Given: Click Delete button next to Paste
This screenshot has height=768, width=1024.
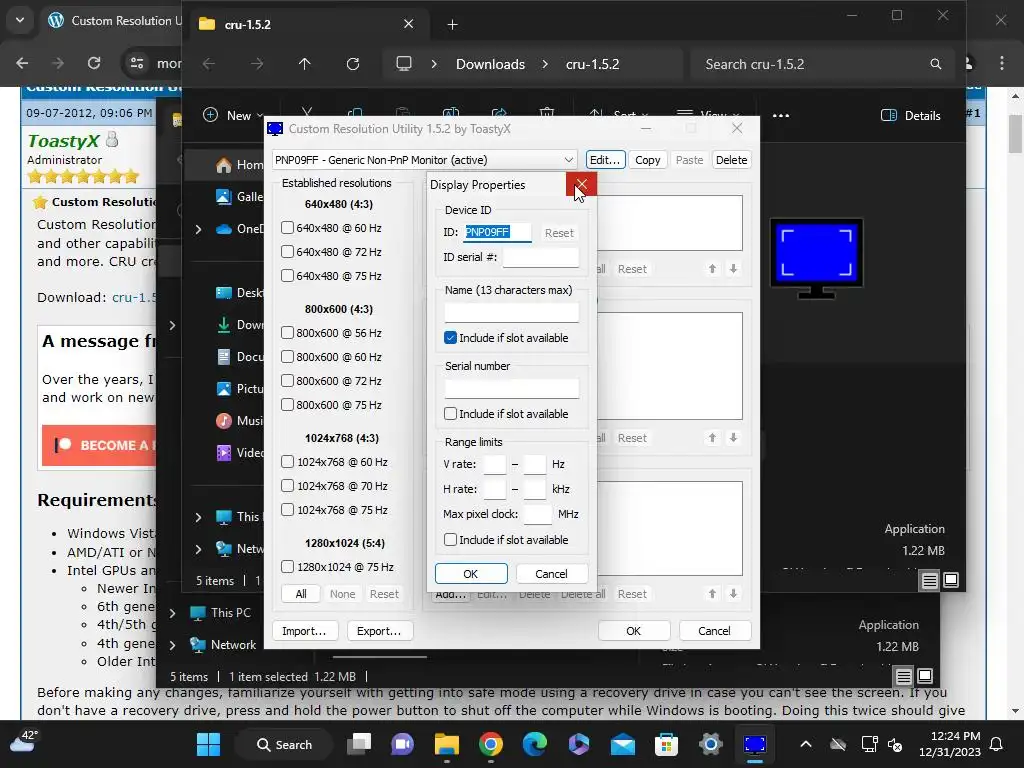Looking at the screenshot, I should [x=731, y=160].
